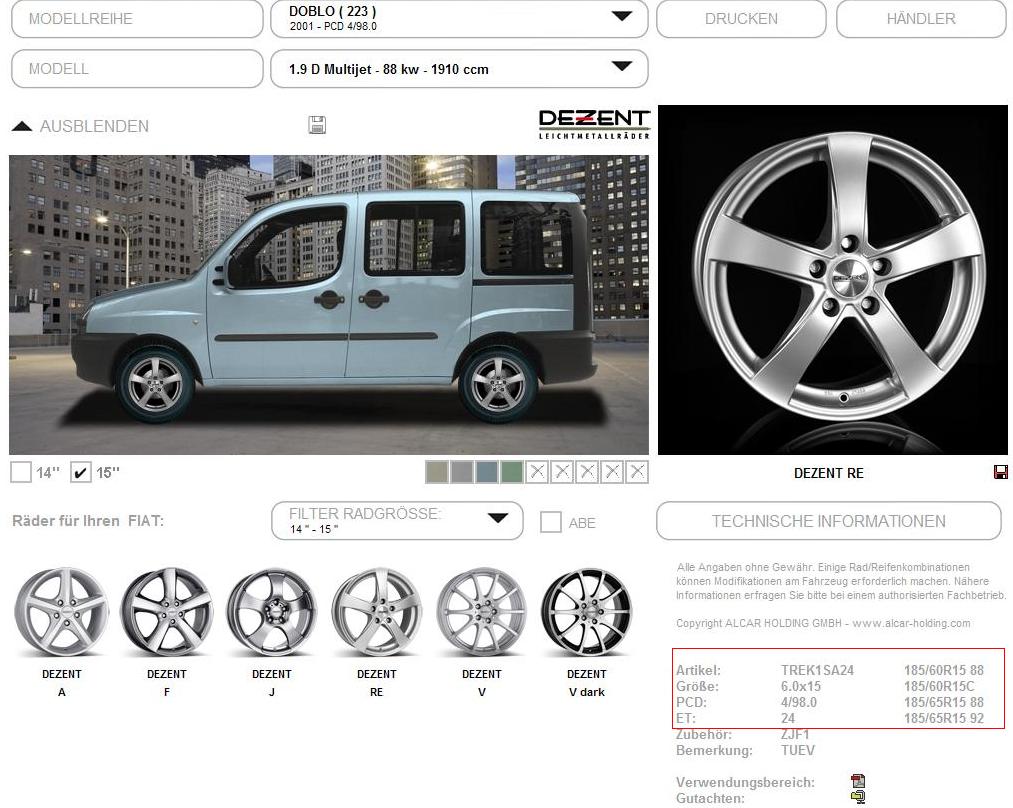1013x808 pixels.
Task: Click the save icon above the car image
Action: 318,125
